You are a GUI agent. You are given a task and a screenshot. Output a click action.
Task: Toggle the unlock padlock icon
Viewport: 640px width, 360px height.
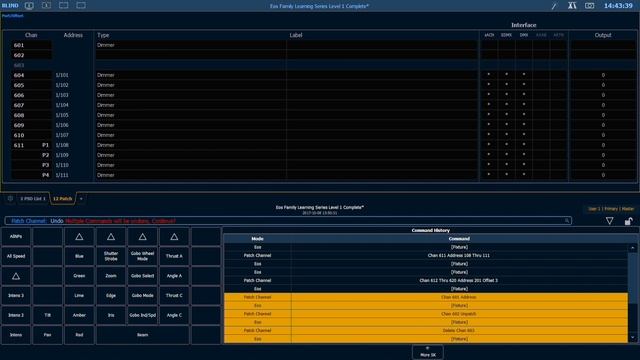click(x=628, y=221)
